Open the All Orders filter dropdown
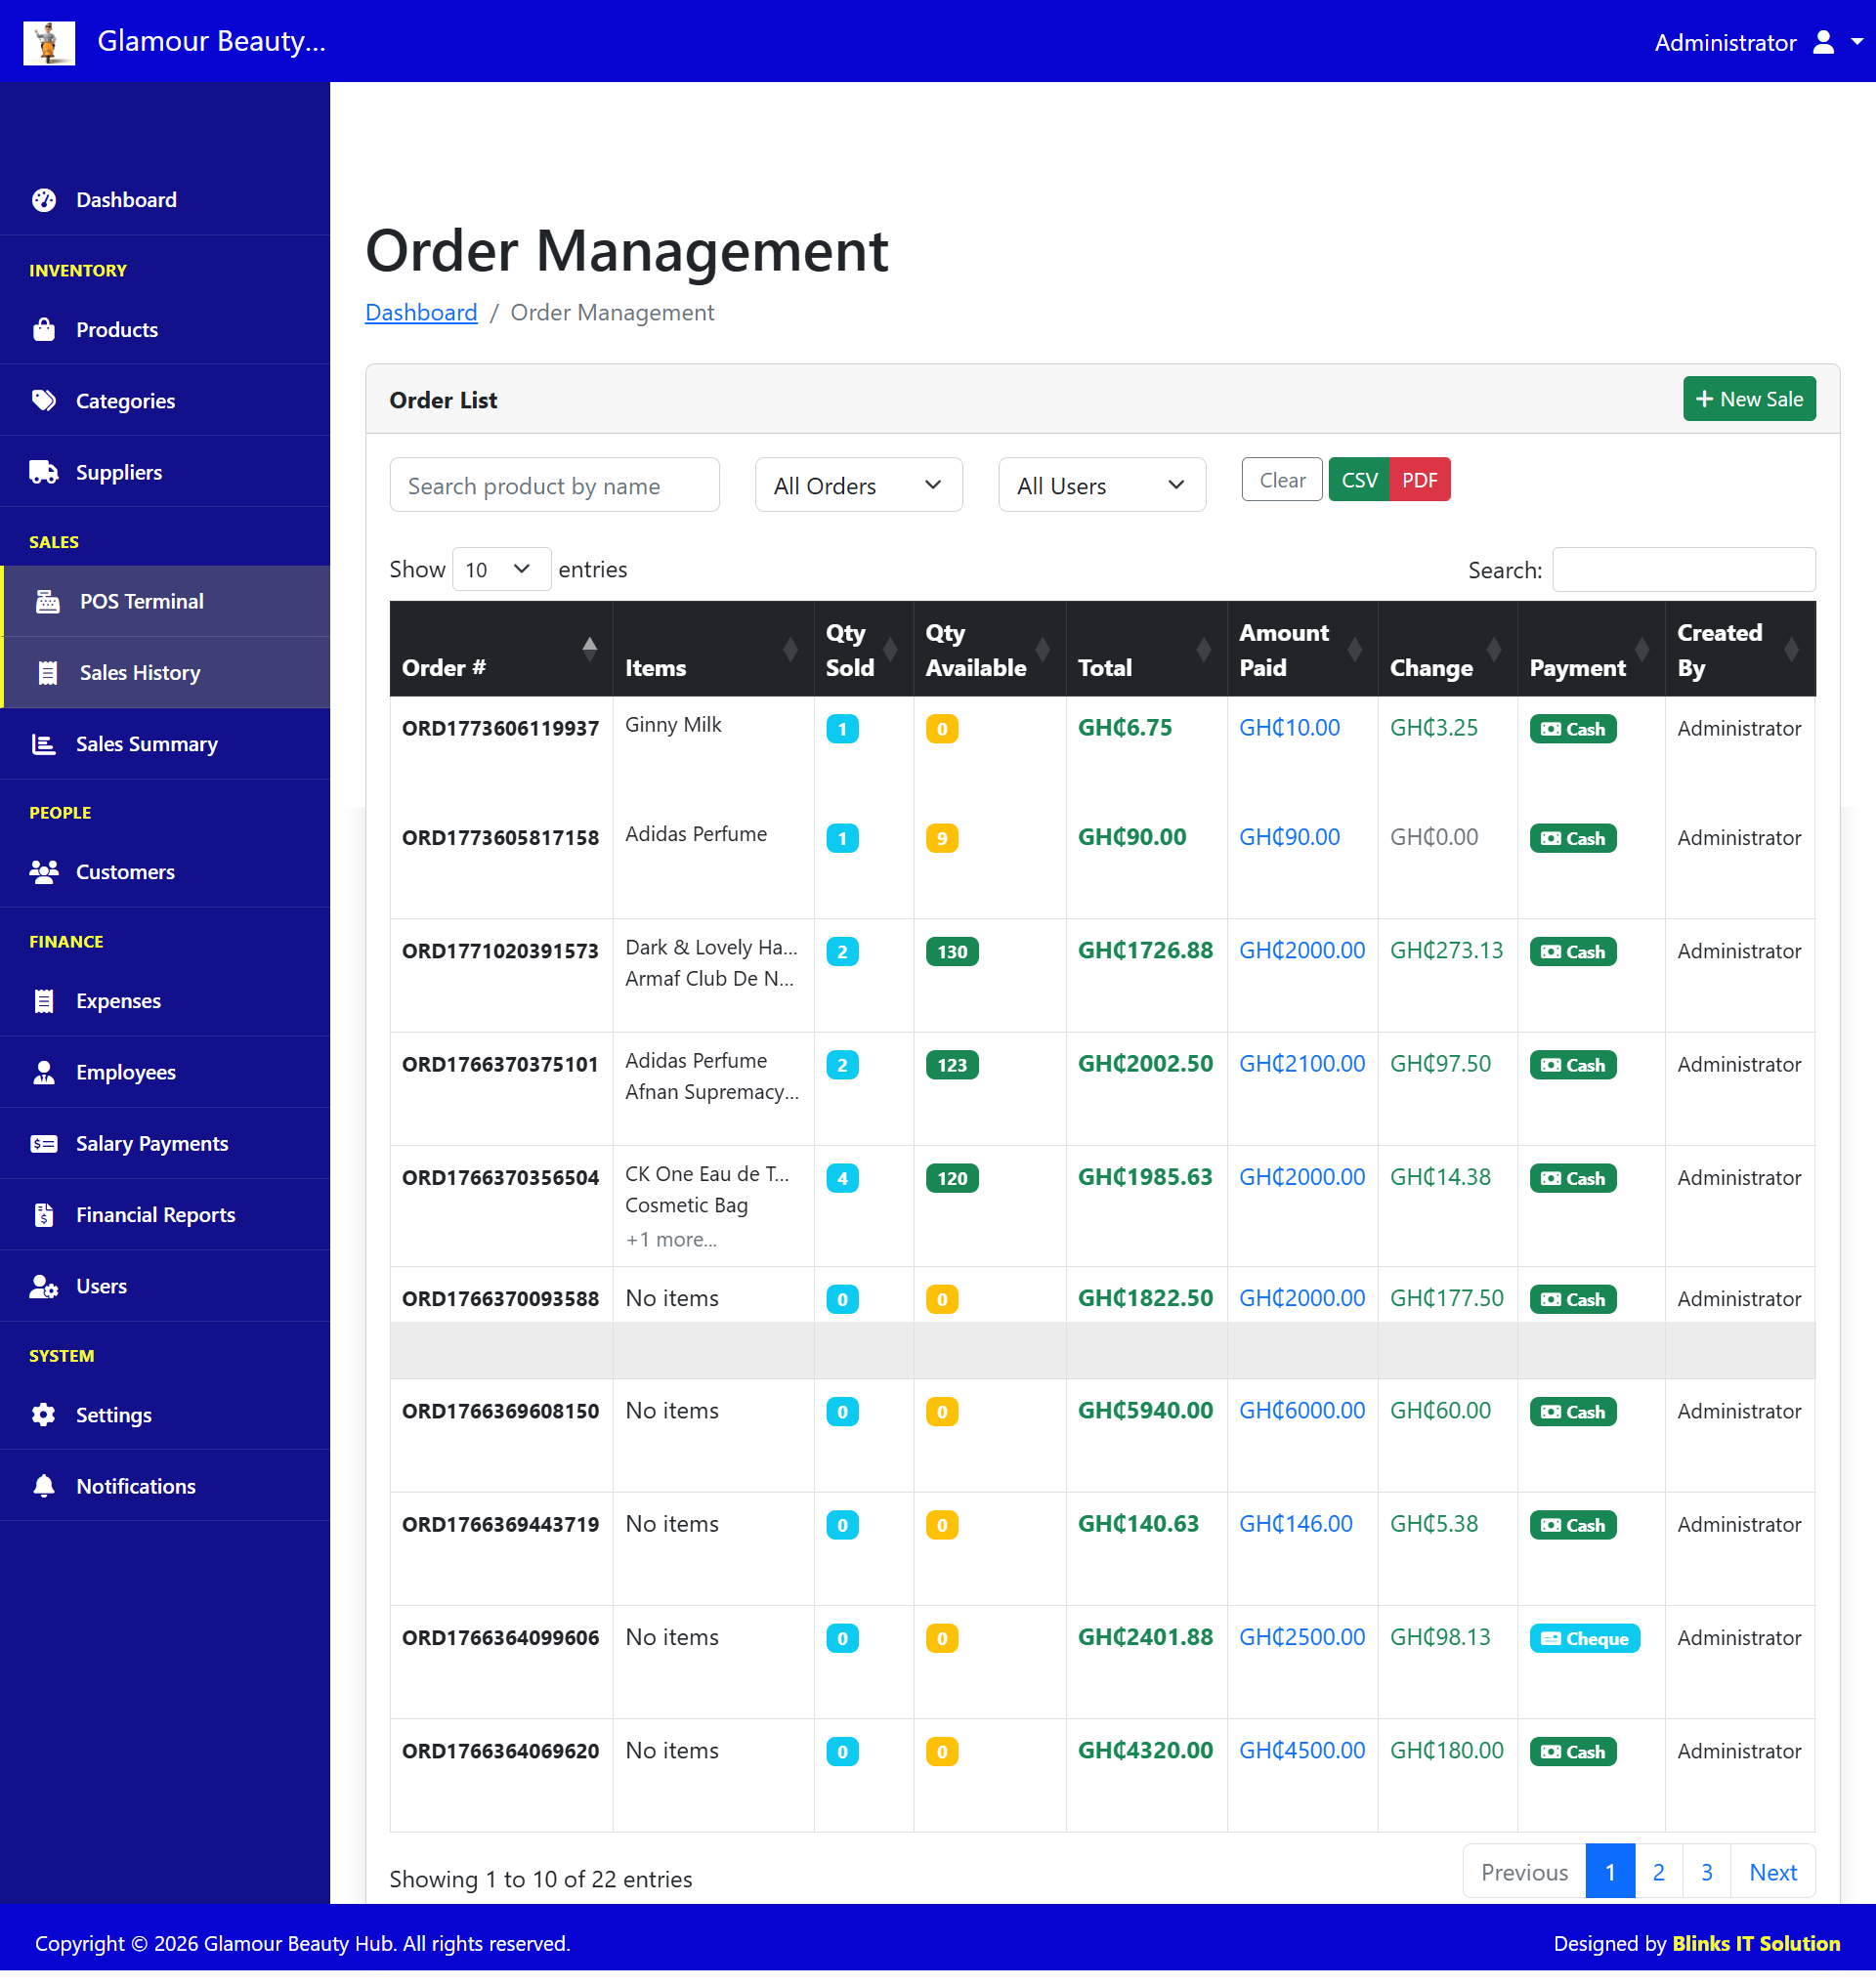 tap(859, 485)
